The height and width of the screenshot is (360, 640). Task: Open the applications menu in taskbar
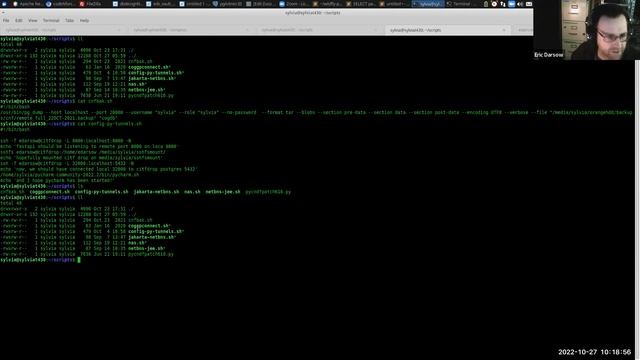point(4,4)
